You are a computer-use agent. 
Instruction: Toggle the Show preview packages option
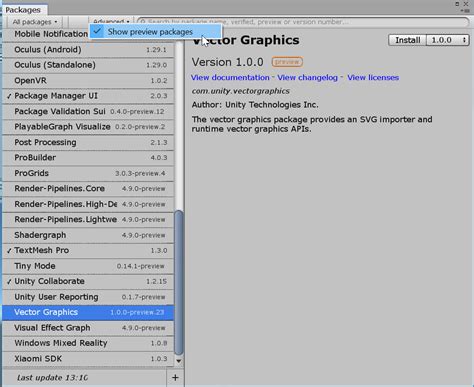155,32
